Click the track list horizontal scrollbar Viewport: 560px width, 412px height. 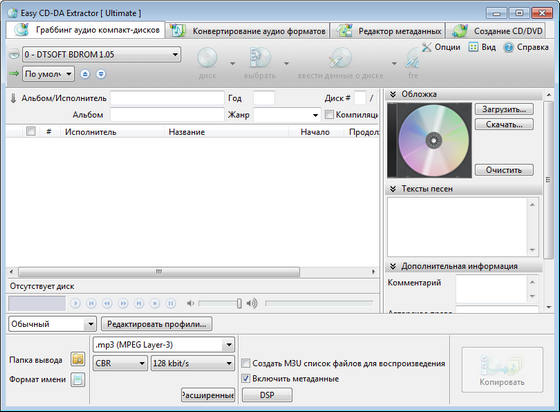159,272
